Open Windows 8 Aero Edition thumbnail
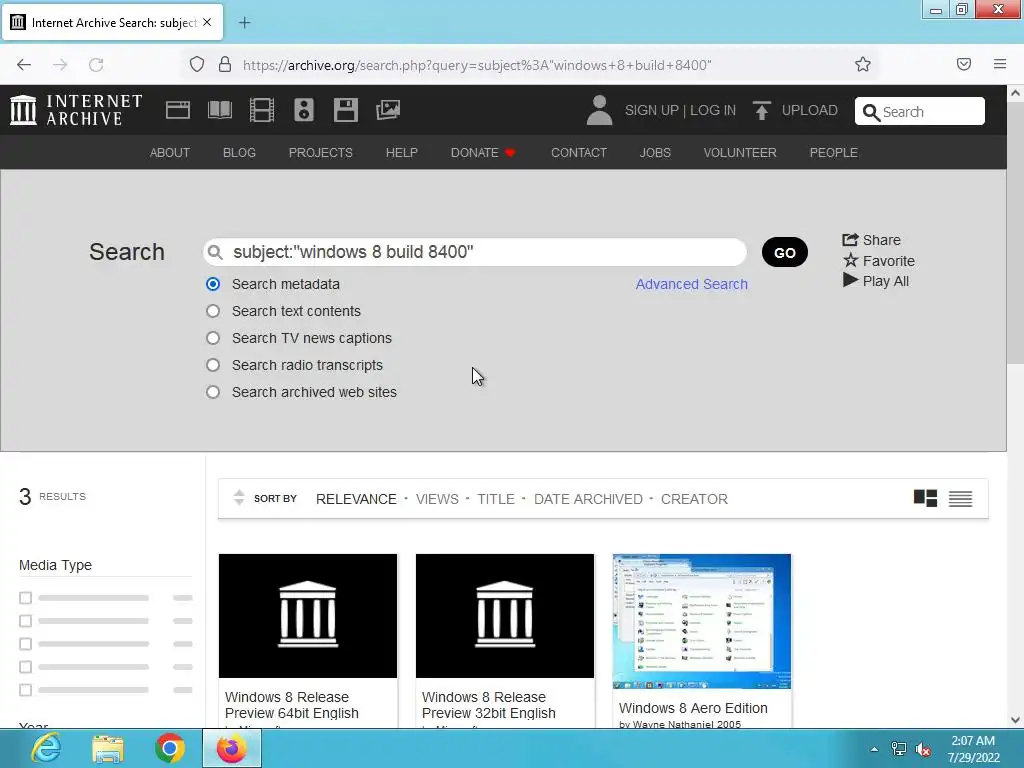 tap(701, 621)
